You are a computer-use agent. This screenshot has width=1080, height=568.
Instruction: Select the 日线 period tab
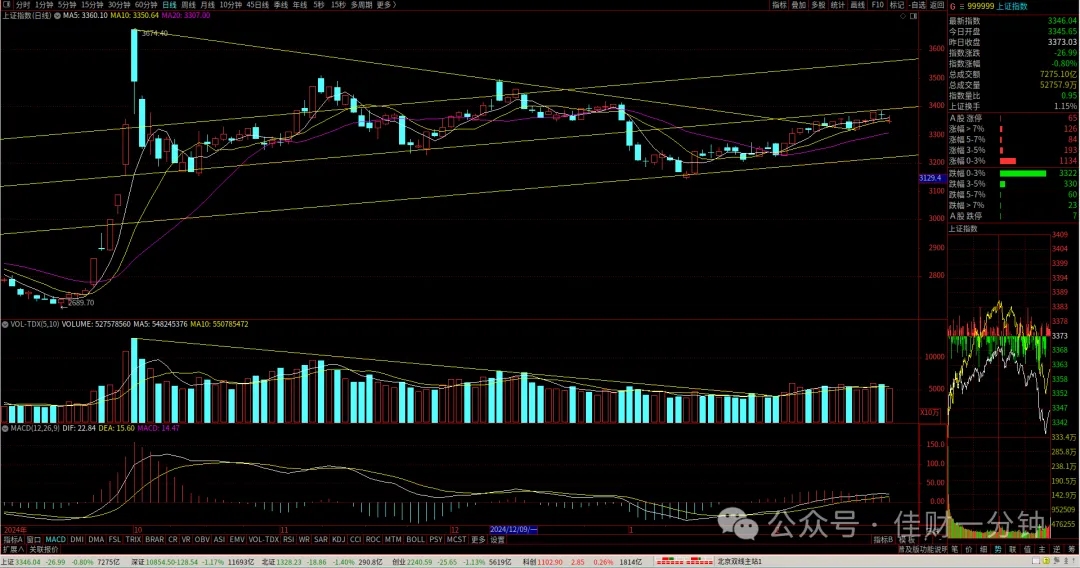tap(169, 5)
